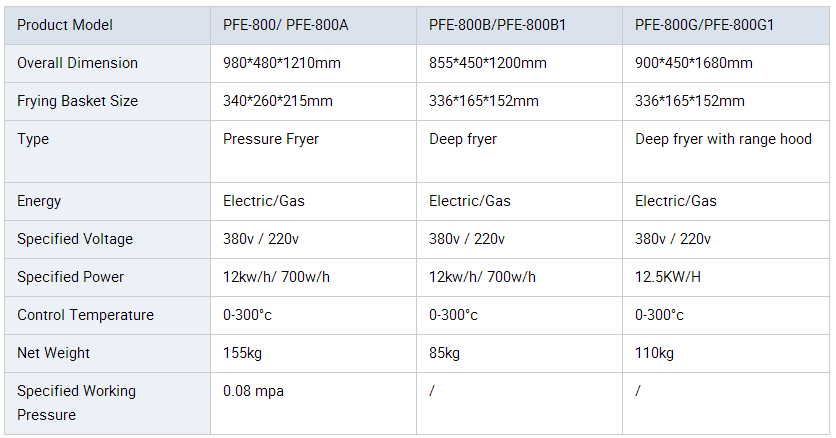
Task: Click the Energy row label
Action: (x=39, y=201)
